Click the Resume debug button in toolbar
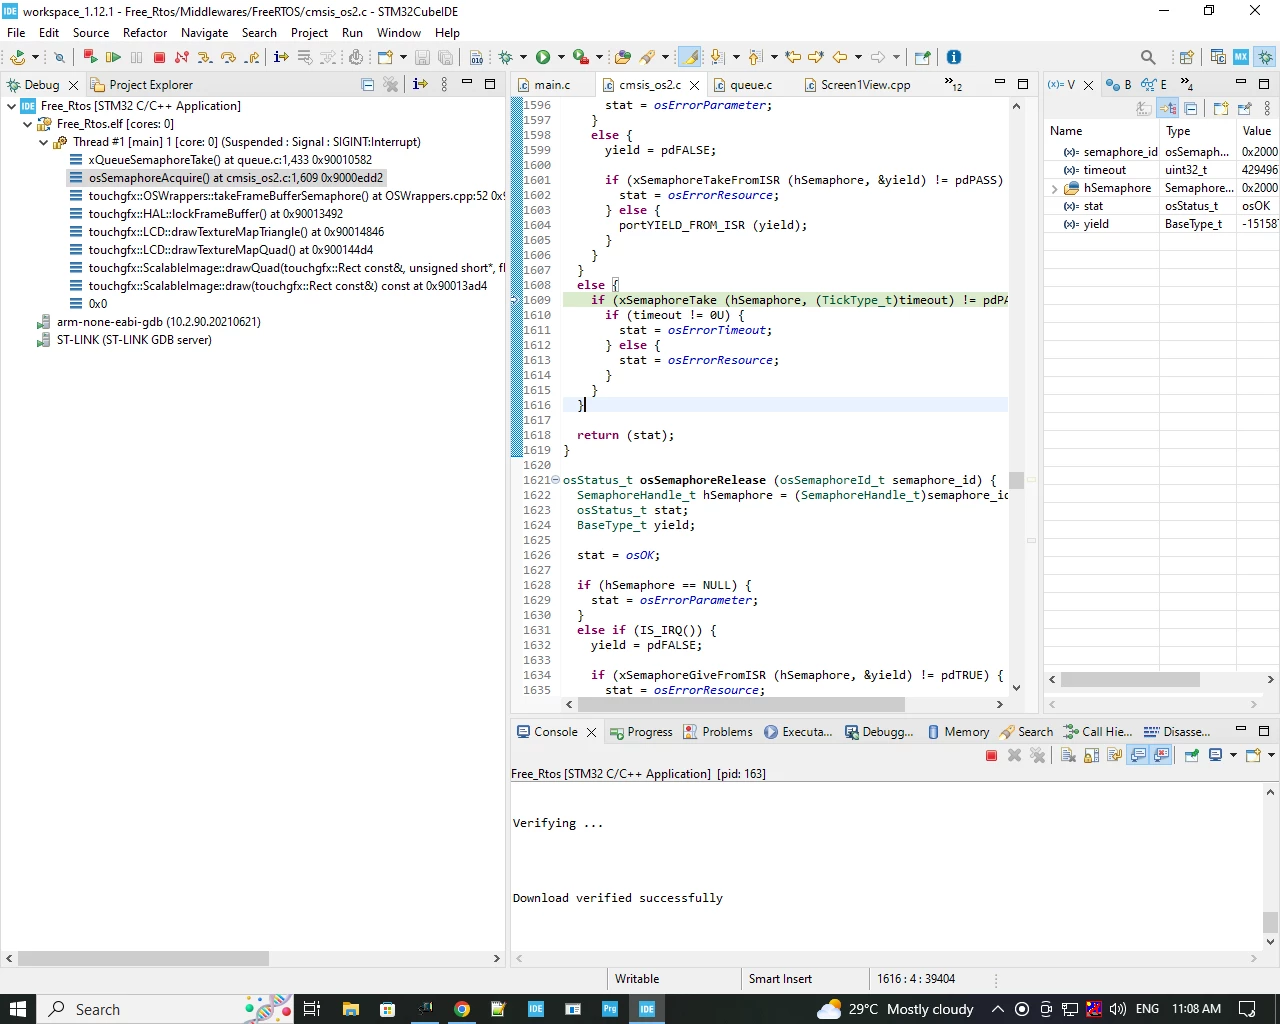The width and height of the screenshot is (1280, 1024). pos(113,57)
